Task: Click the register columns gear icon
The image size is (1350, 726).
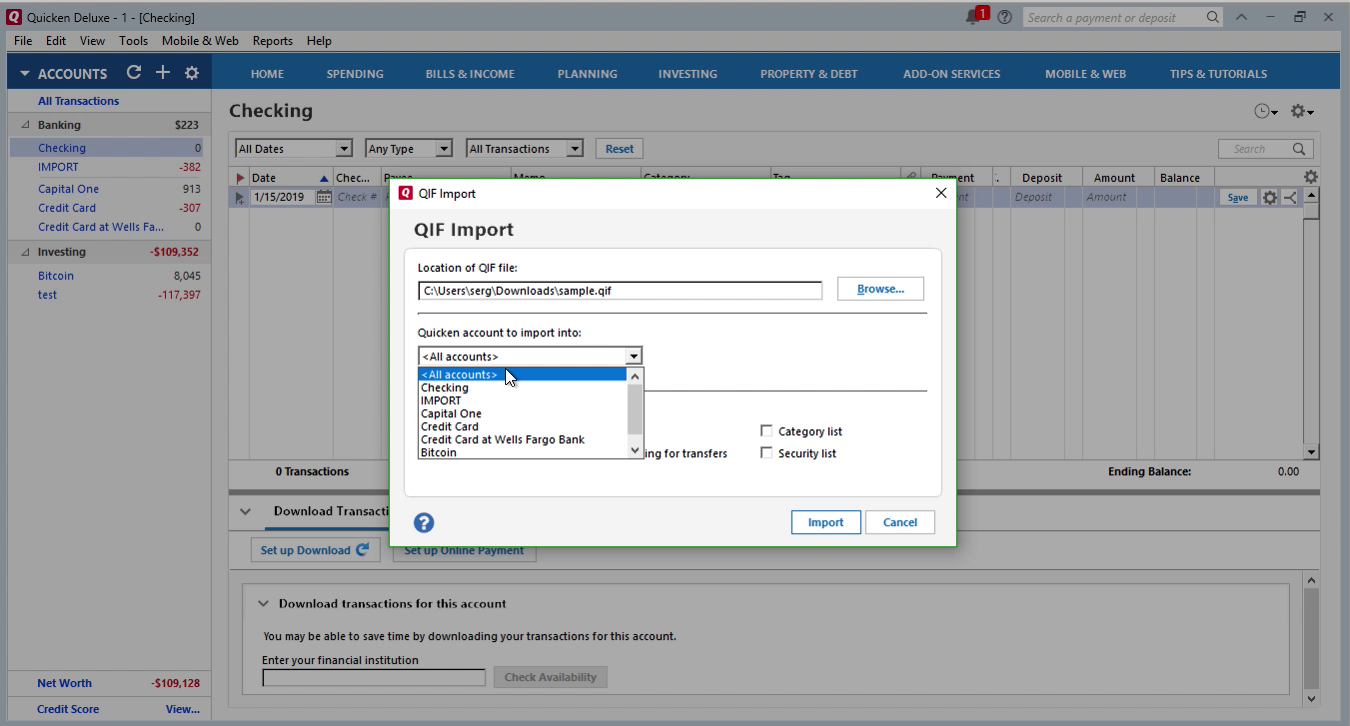Action: (x=1311, y=177)
